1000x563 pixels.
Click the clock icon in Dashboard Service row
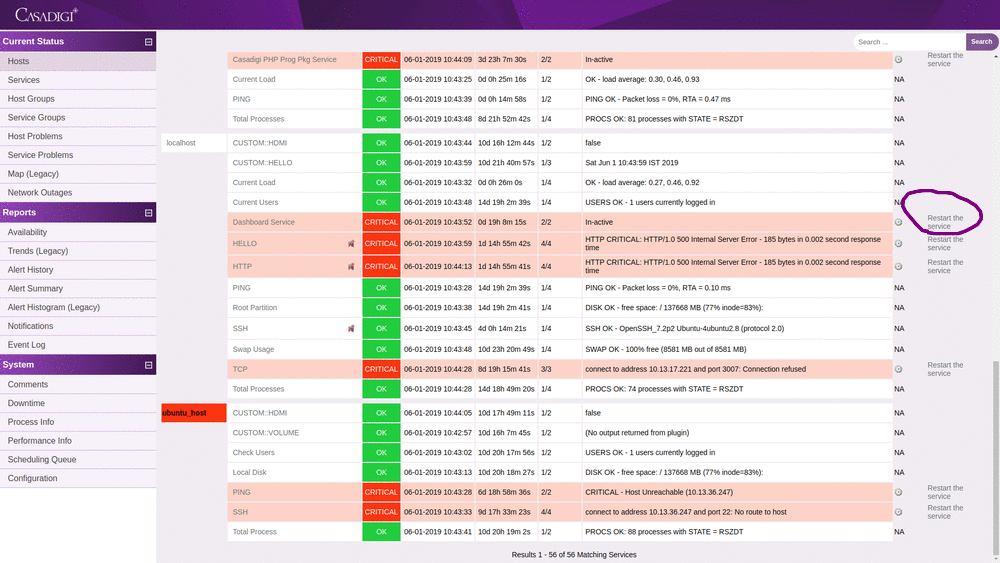point(898,222)
